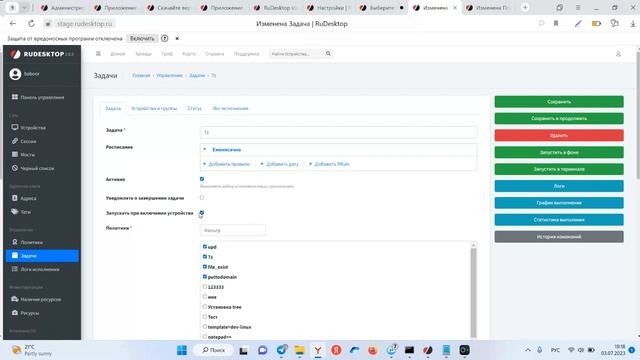Toggle Запускать при включении устройства checkbox
This screenshot has width=640, height=360.
pos(202,213)
